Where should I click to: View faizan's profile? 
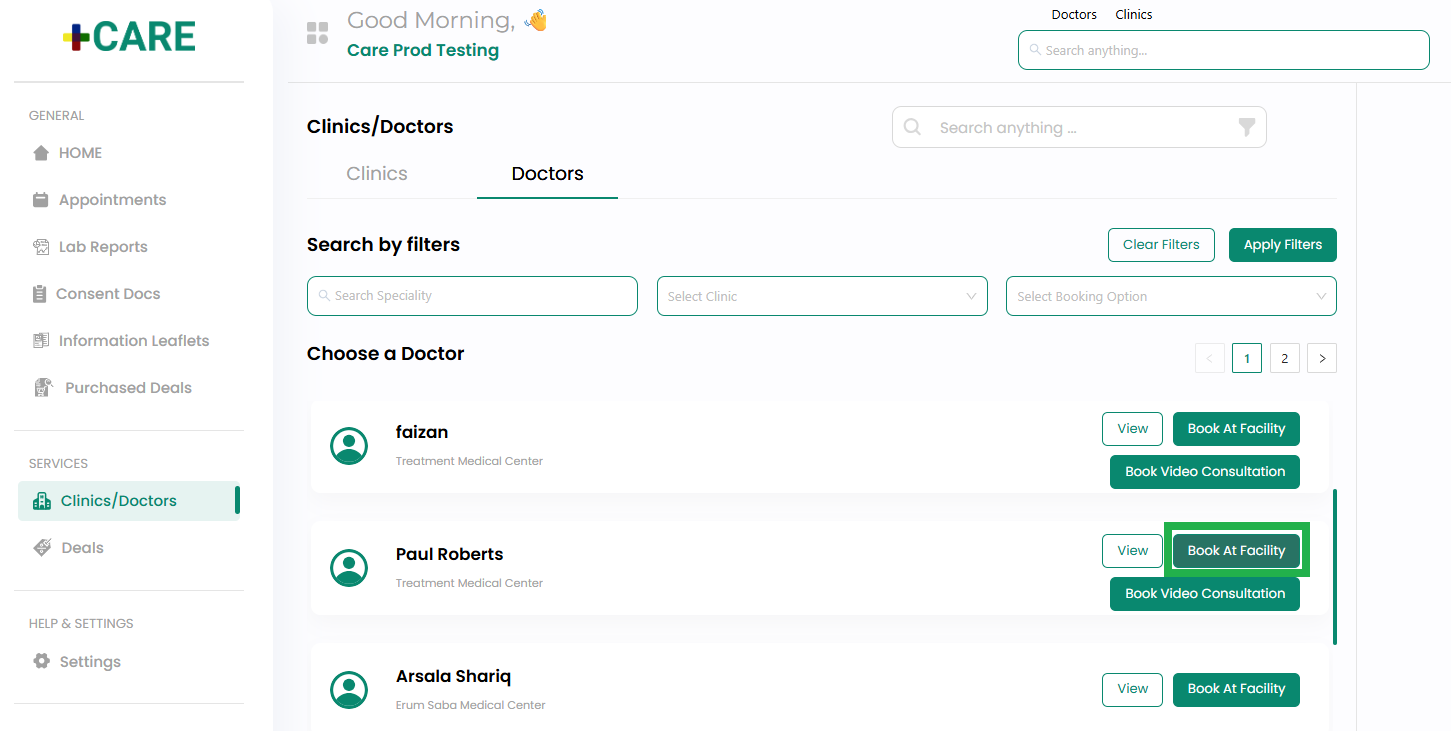[1132, 429]
